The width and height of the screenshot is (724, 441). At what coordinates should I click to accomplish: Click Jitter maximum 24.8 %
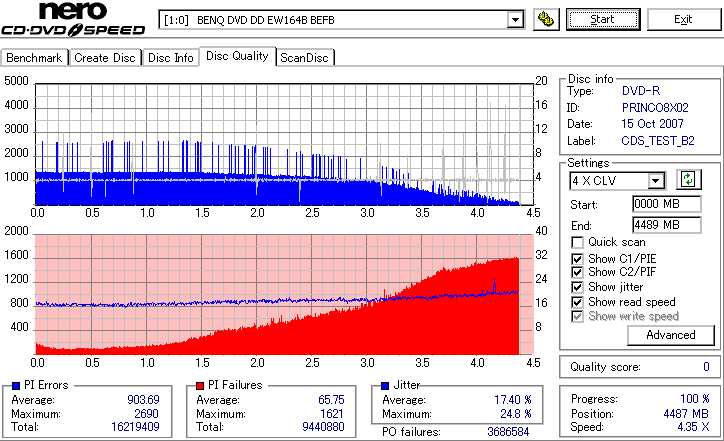[516, 414]
